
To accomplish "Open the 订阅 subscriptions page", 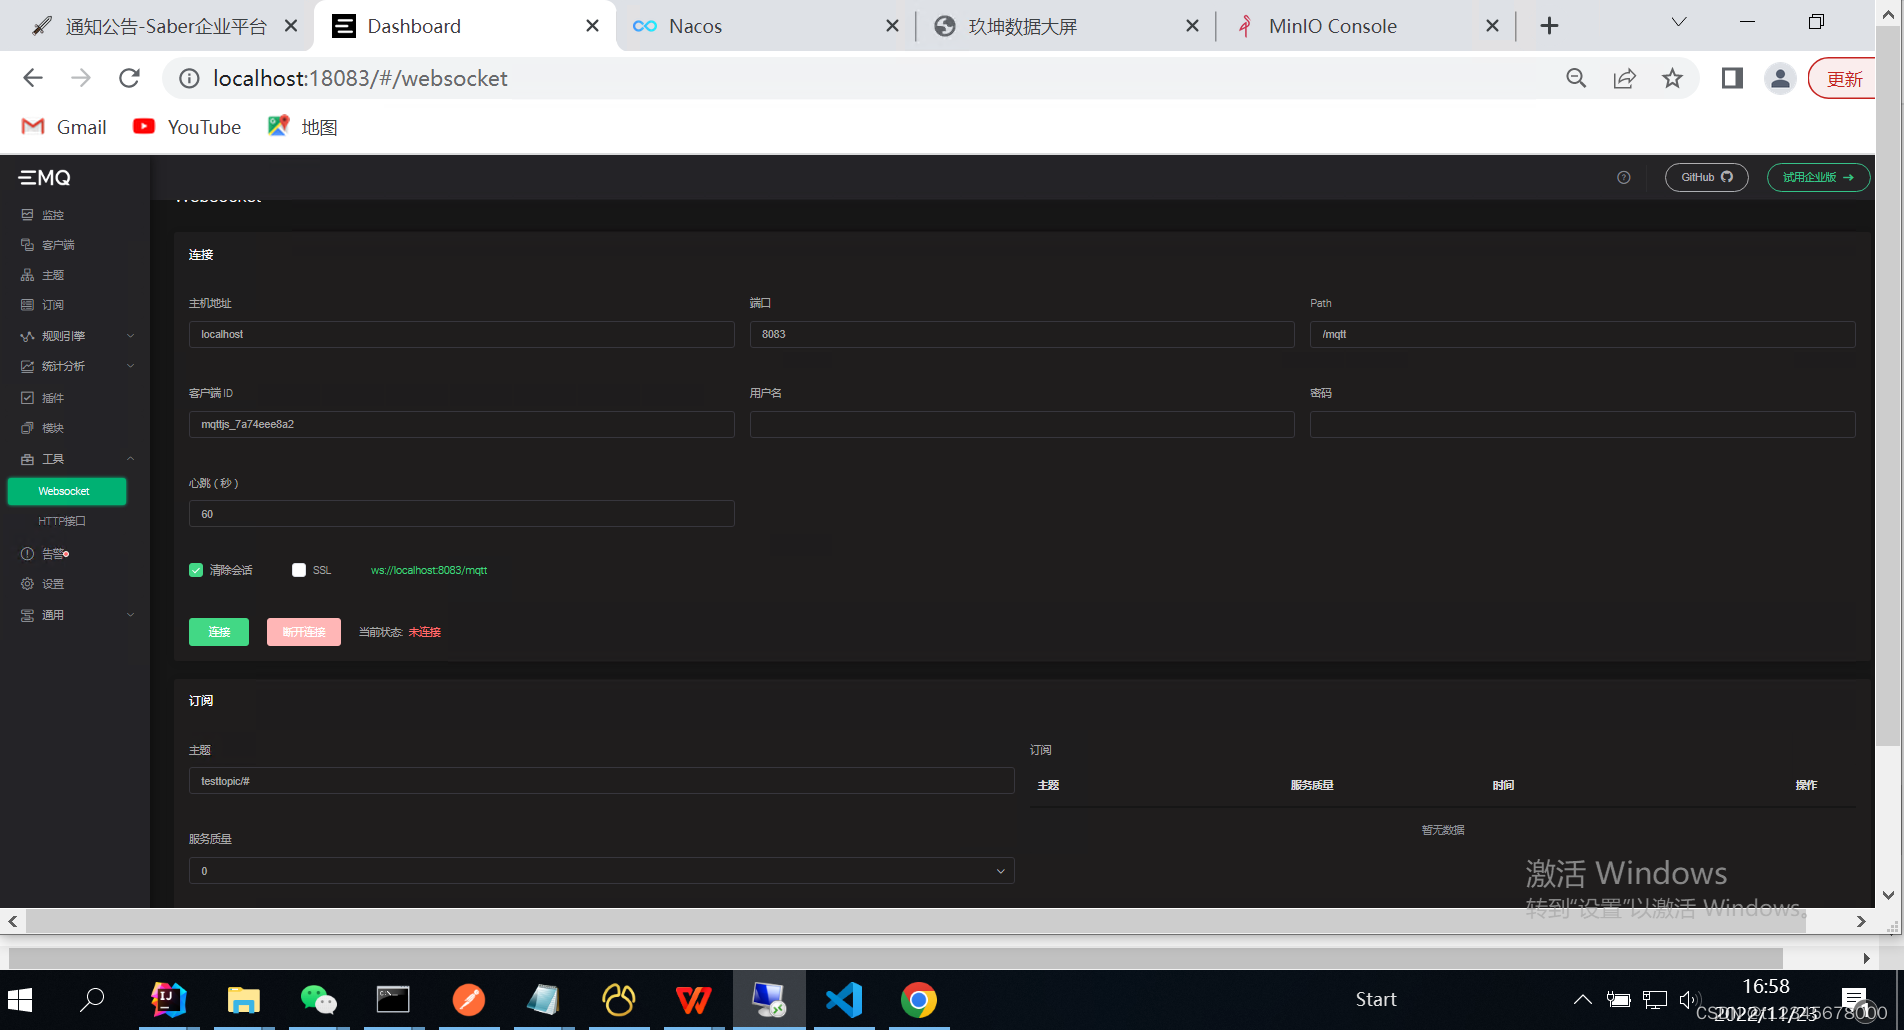I will click(x=53, y=304).
